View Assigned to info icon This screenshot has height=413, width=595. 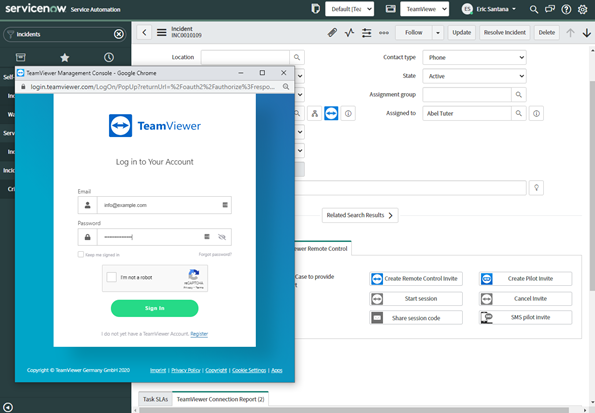[536, 113]
